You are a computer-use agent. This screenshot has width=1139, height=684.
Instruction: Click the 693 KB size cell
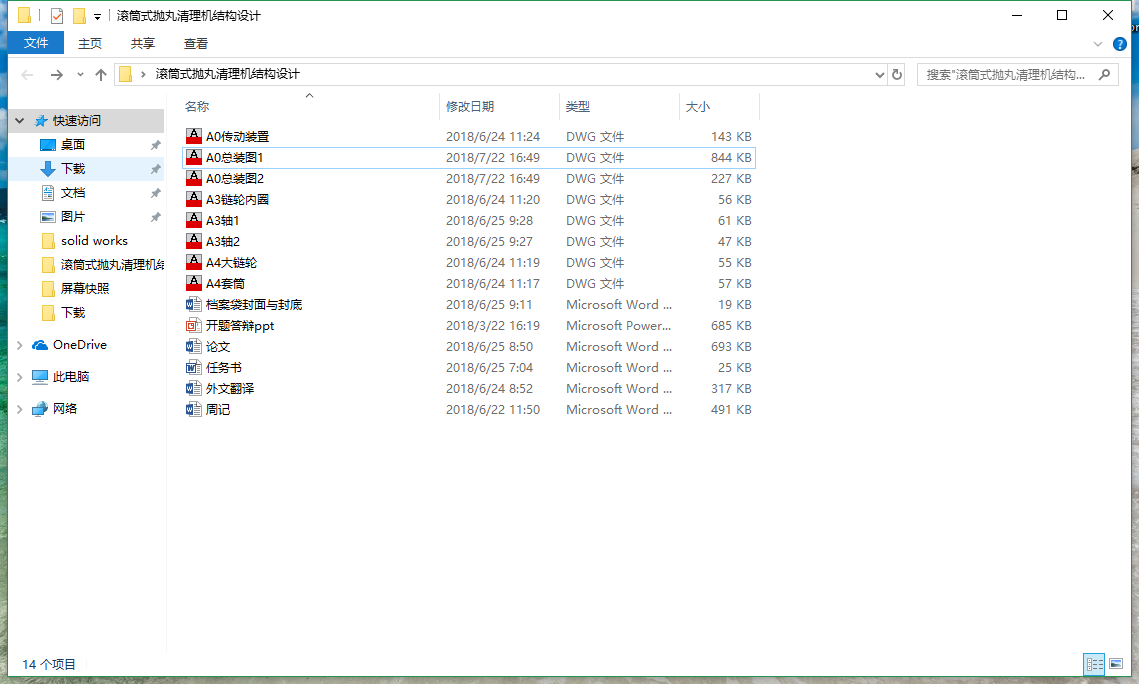(731, 347)
